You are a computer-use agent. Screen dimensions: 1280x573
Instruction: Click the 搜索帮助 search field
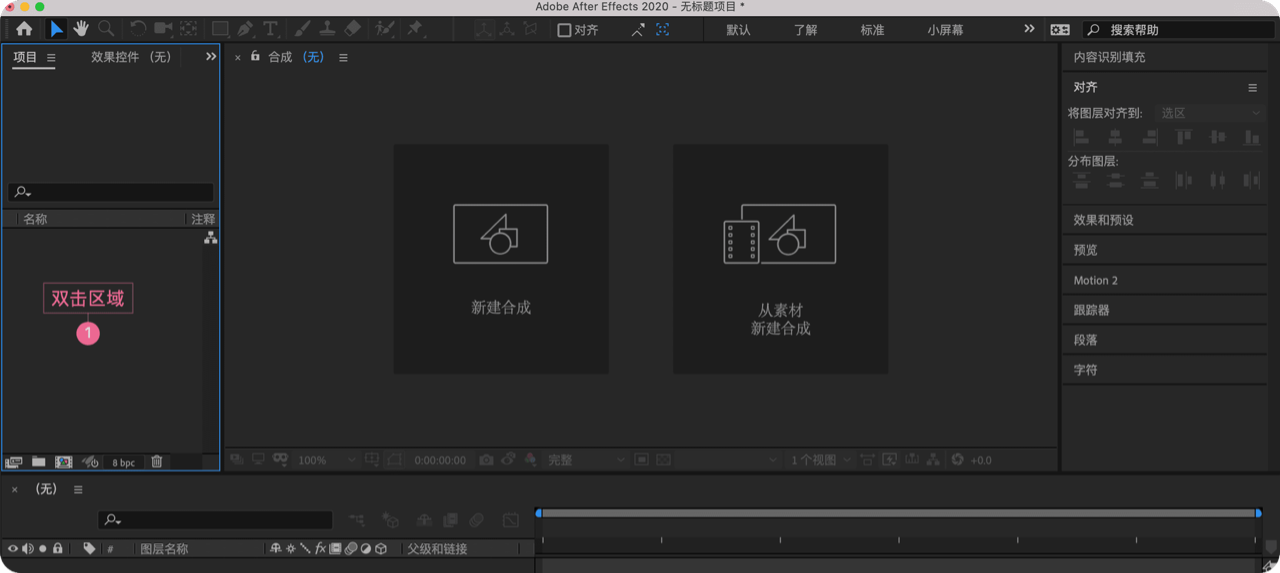1177,30
